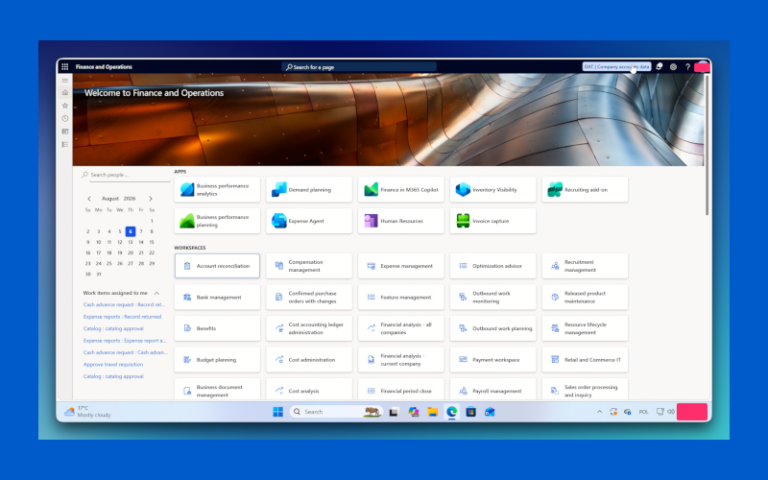Open volume speaker icon in tray
The height and width of the screenshot is (480, 768).
click(x=671, y=412)
